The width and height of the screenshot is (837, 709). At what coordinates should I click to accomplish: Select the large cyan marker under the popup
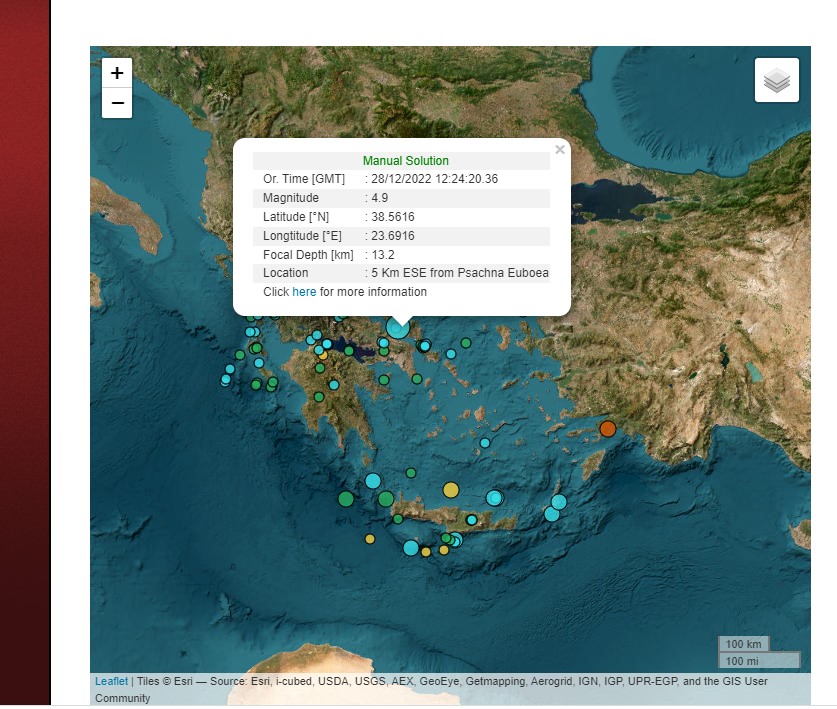click(x=397, y=328)
